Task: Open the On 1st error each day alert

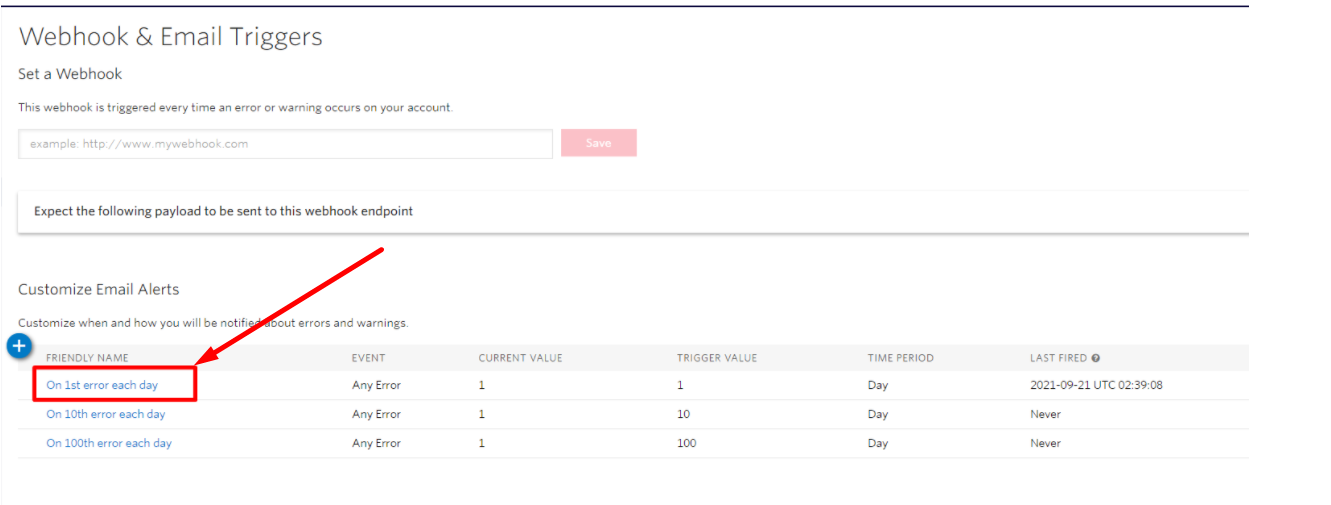Action: point(102,385)
